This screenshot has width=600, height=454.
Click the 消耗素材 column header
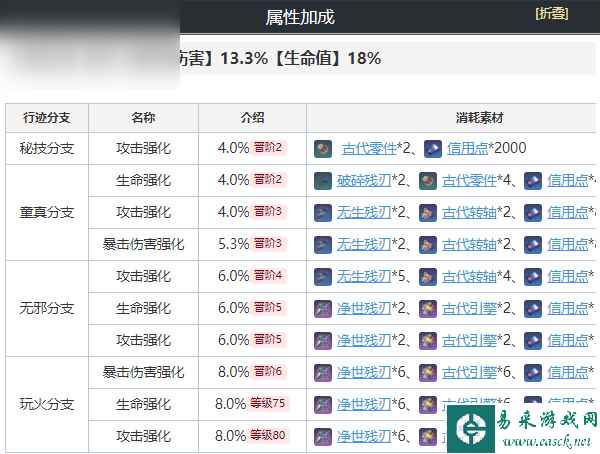tap(453, 117)
